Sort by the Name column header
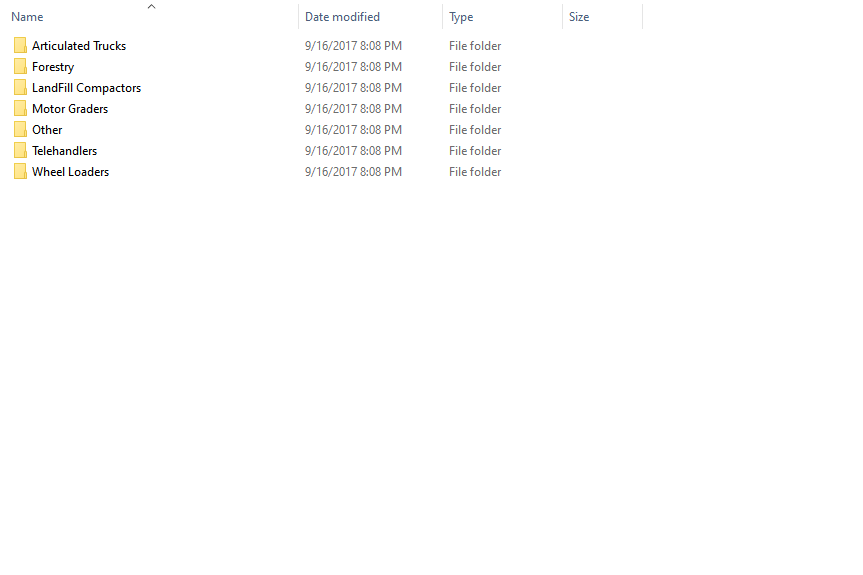 (x=27, y=17)
